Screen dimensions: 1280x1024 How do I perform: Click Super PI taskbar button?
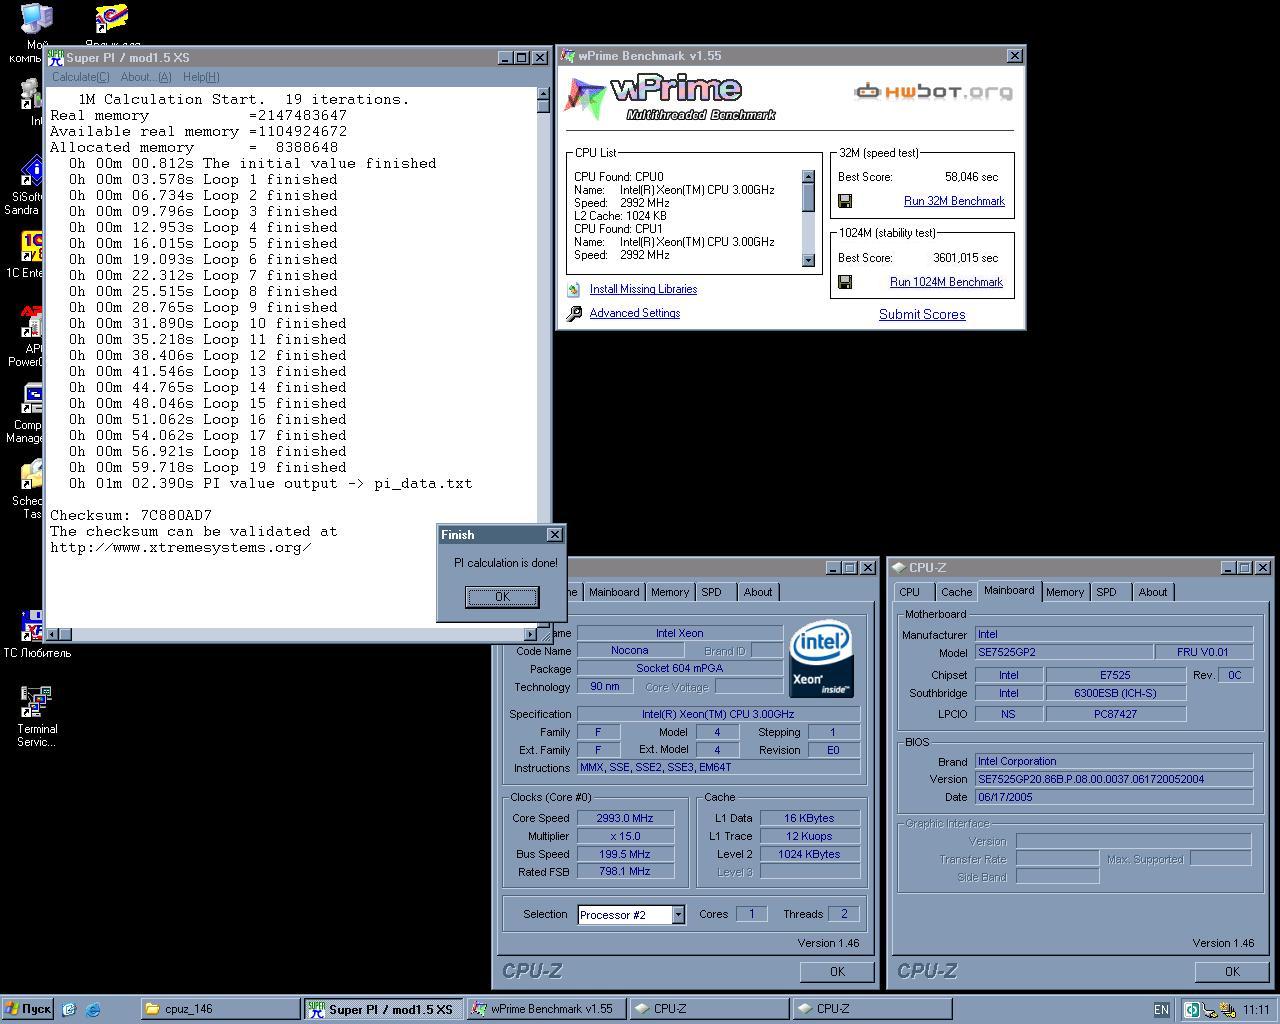pyautogui.click(x=382, y=1009)
